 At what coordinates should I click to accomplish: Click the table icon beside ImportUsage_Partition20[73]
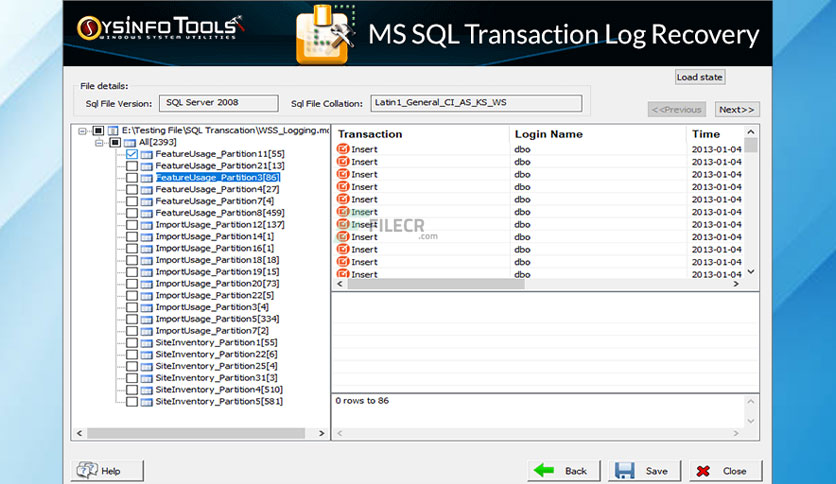[147, 284]
